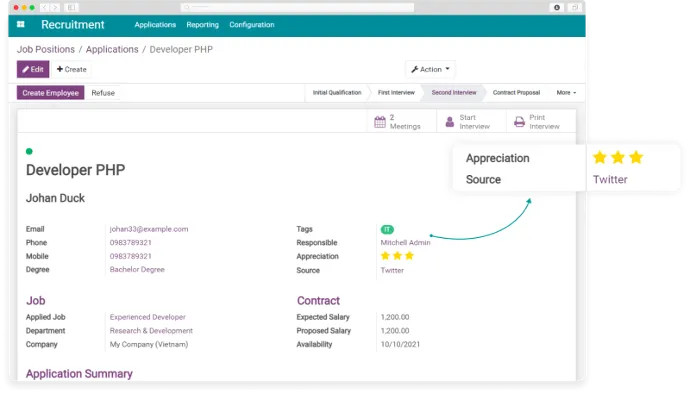Click the Refuse button
This screenshot has width=690, height=394.
[x=103, y=93]
